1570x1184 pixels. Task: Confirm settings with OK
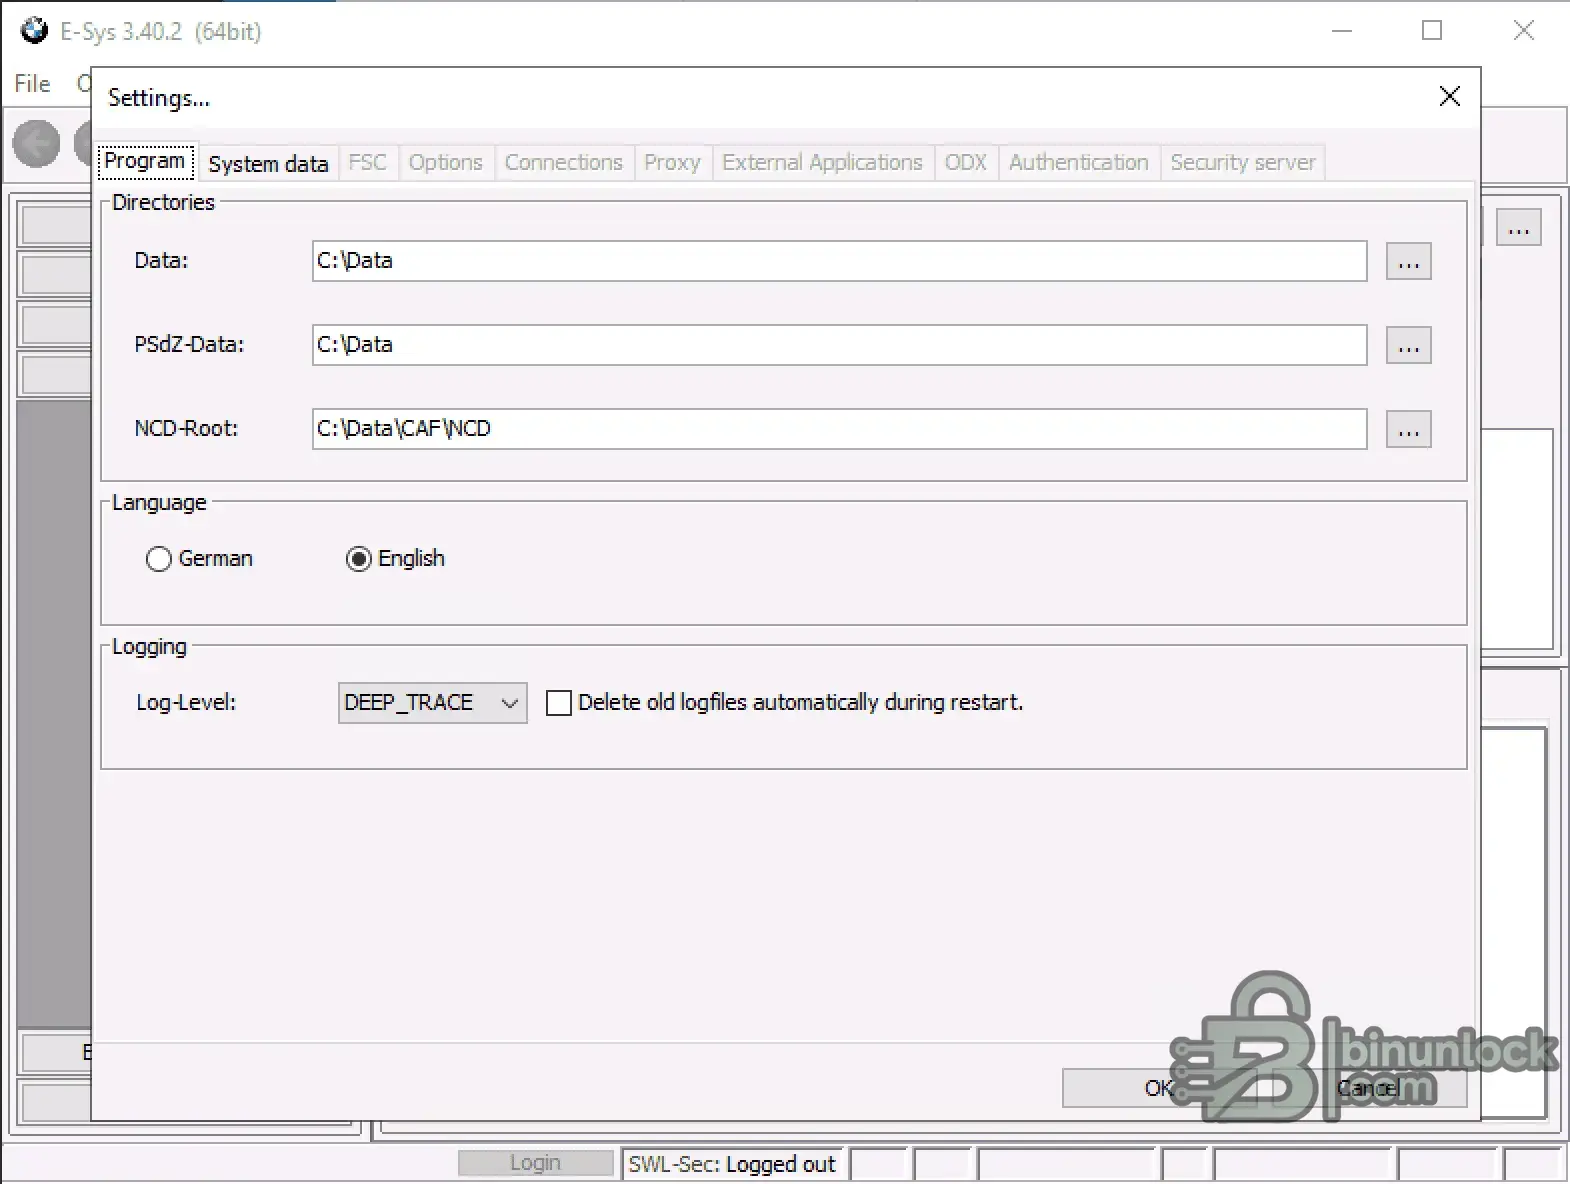[1159, 1088]
